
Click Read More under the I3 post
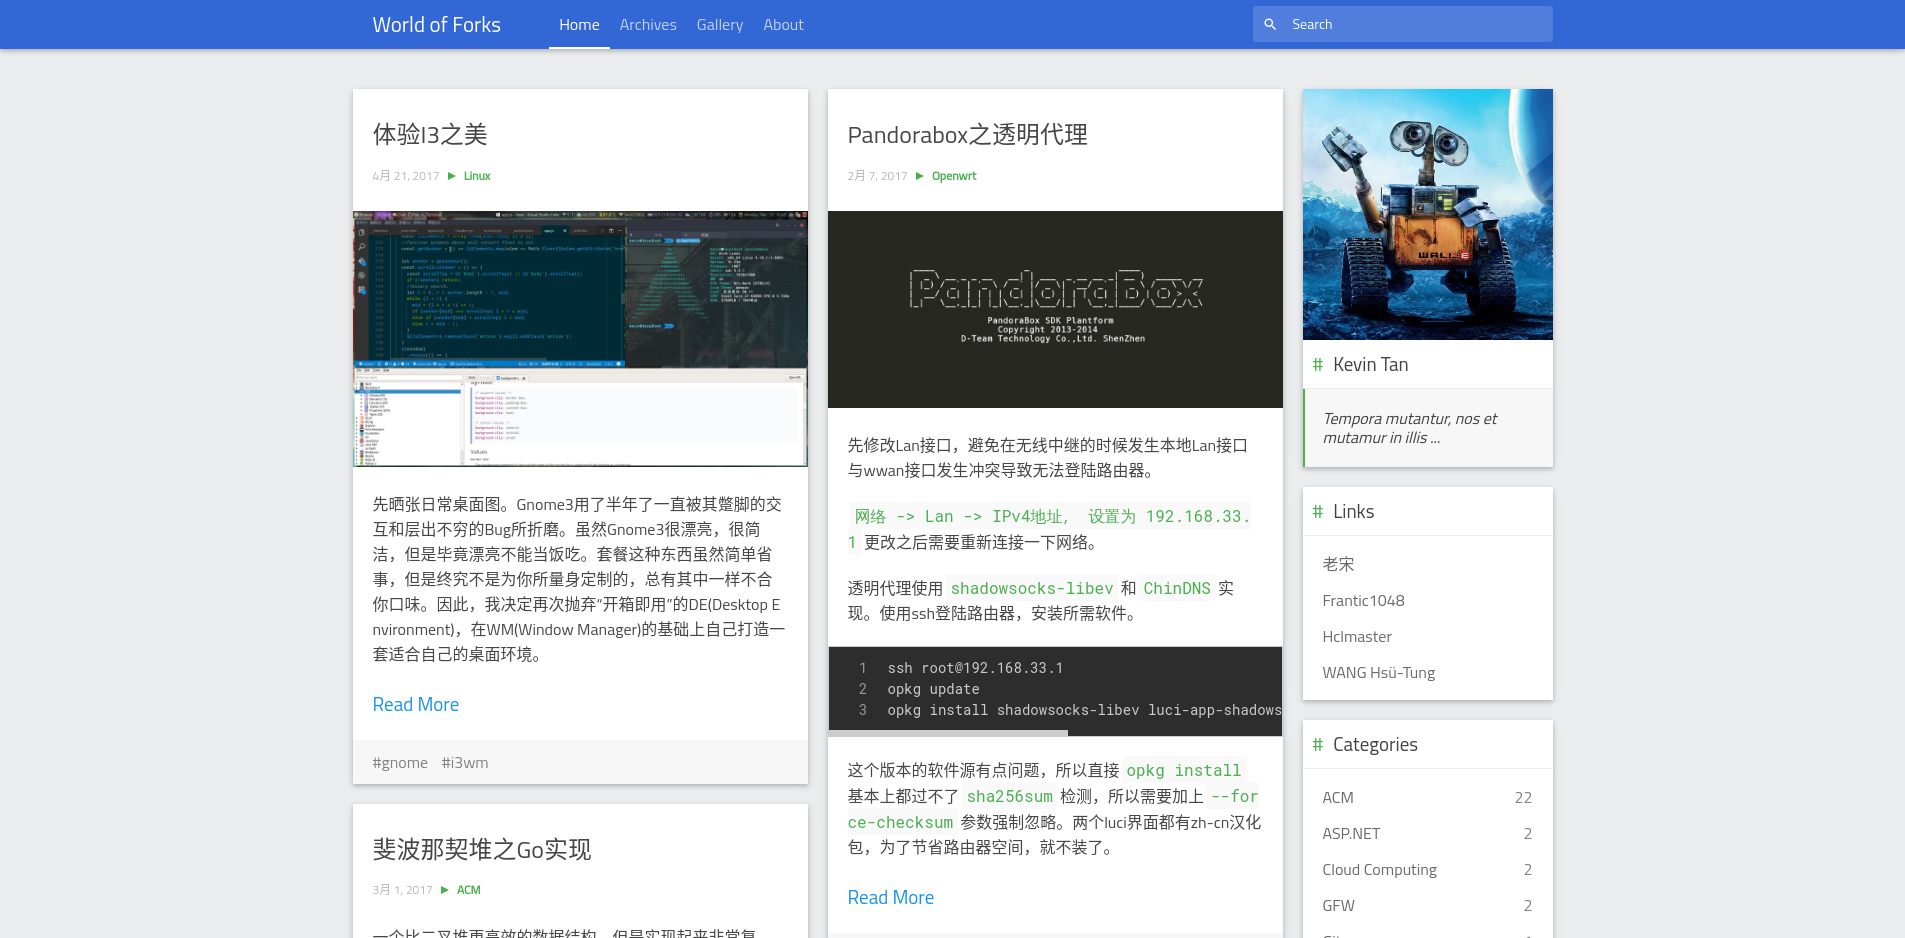(415, 705)
